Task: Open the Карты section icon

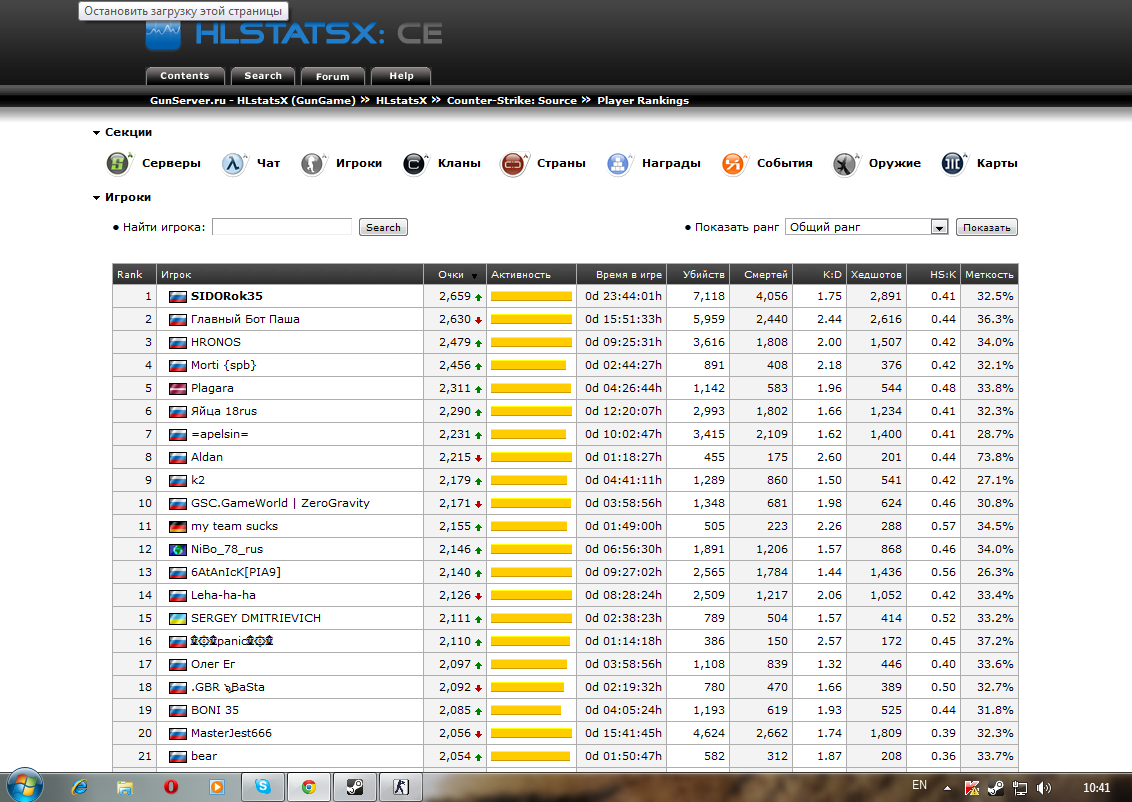Action: pos(955,163)
